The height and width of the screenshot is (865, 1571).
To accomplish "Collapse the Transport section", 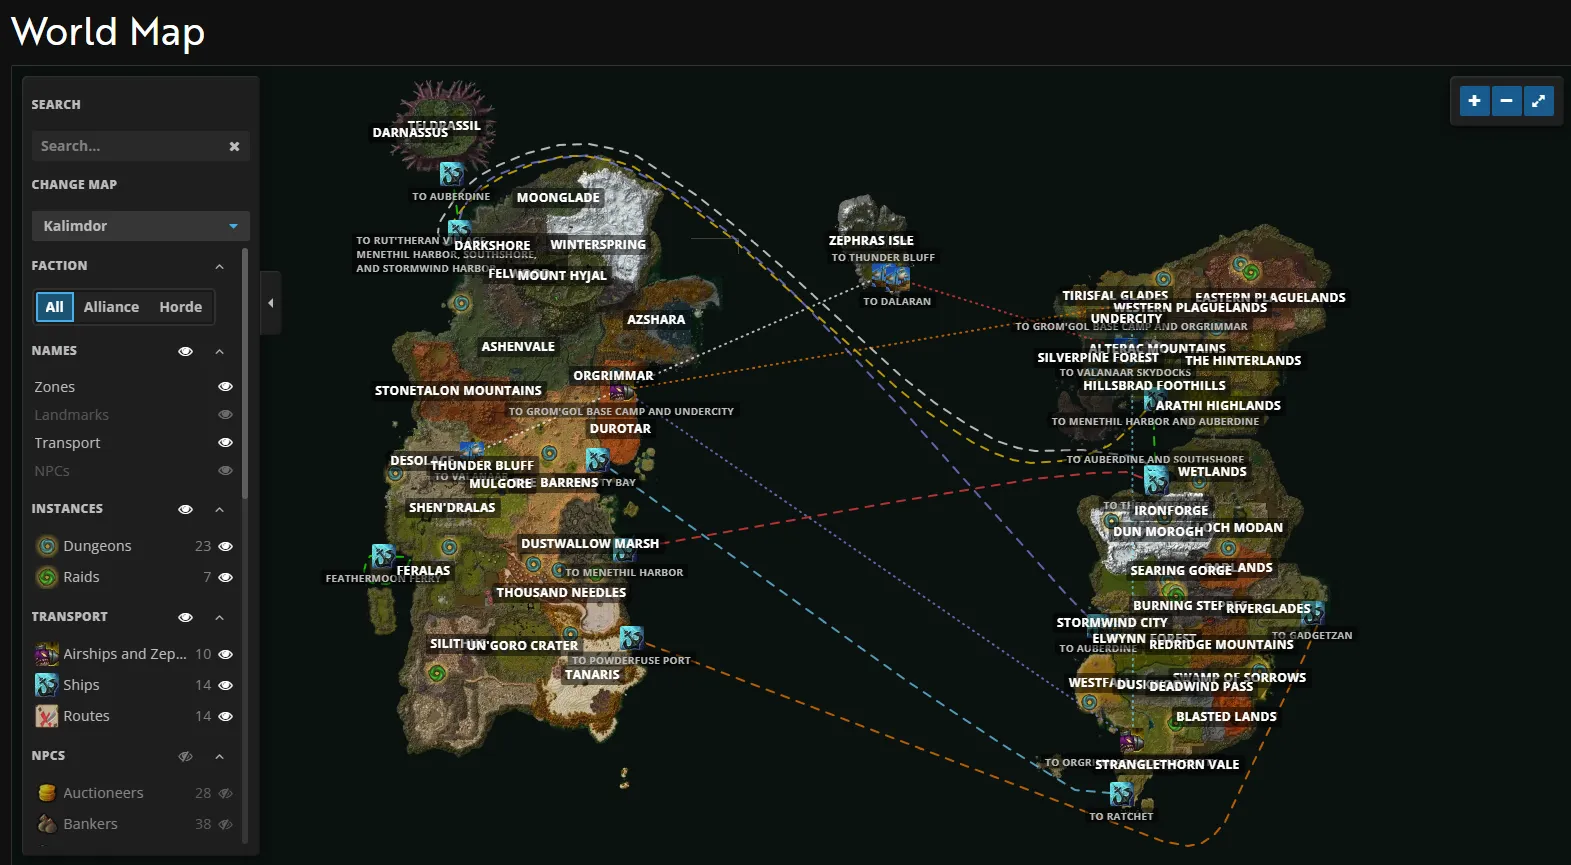I will pos(219,617).
